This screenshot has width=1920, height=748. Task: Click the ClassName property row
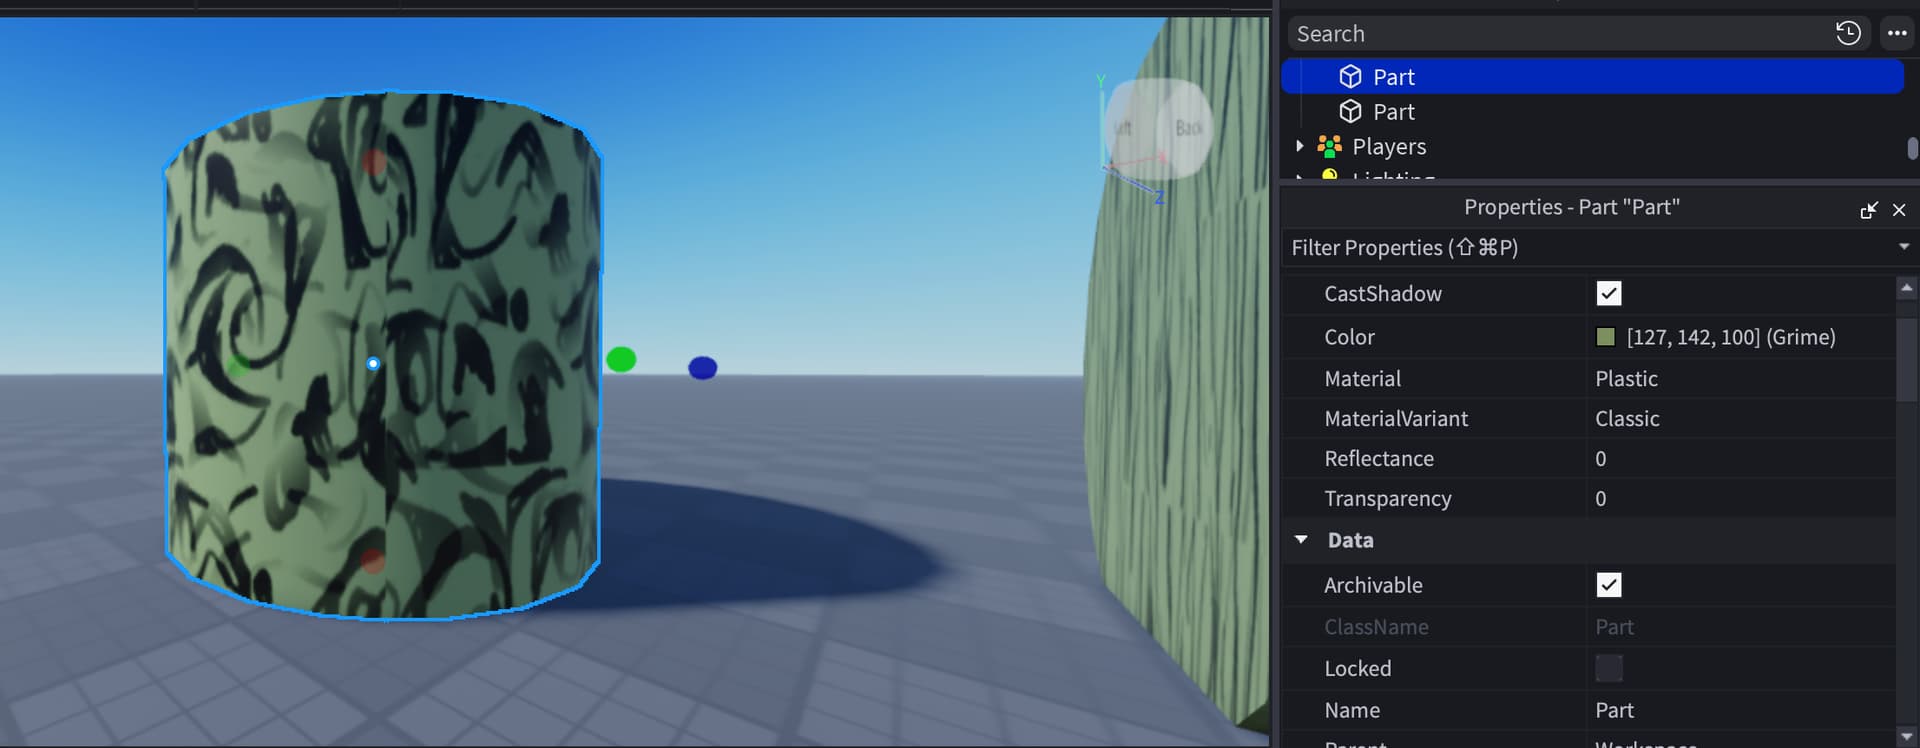tap(1588, 627)
